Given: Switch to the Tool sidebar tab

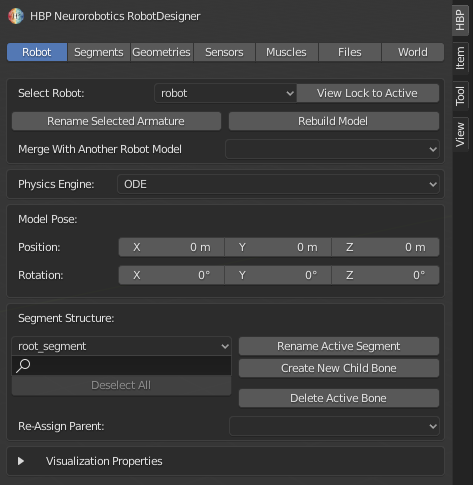Looking at the screenshot, I should [x=460, y=96].
